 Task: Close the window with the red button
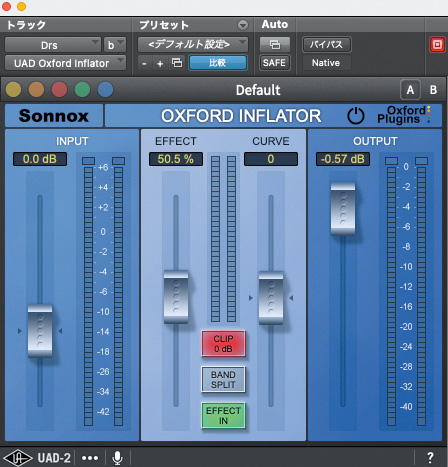coord(6,6)
